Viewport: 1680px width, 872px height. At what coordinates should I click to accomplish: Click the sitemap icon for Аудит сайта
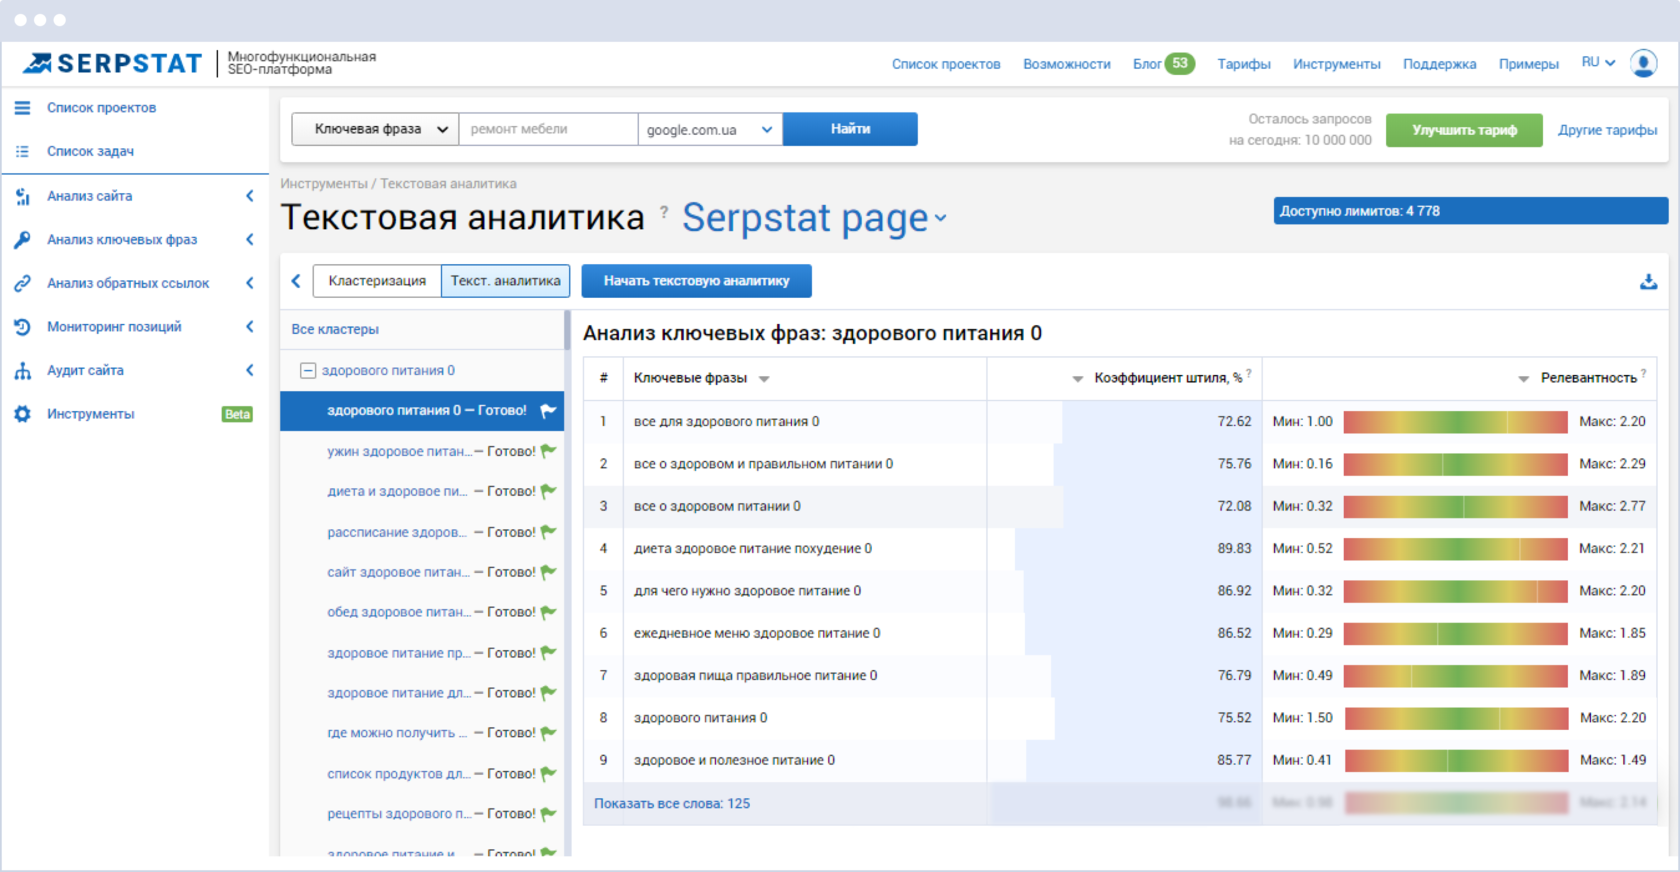[22, 371]
